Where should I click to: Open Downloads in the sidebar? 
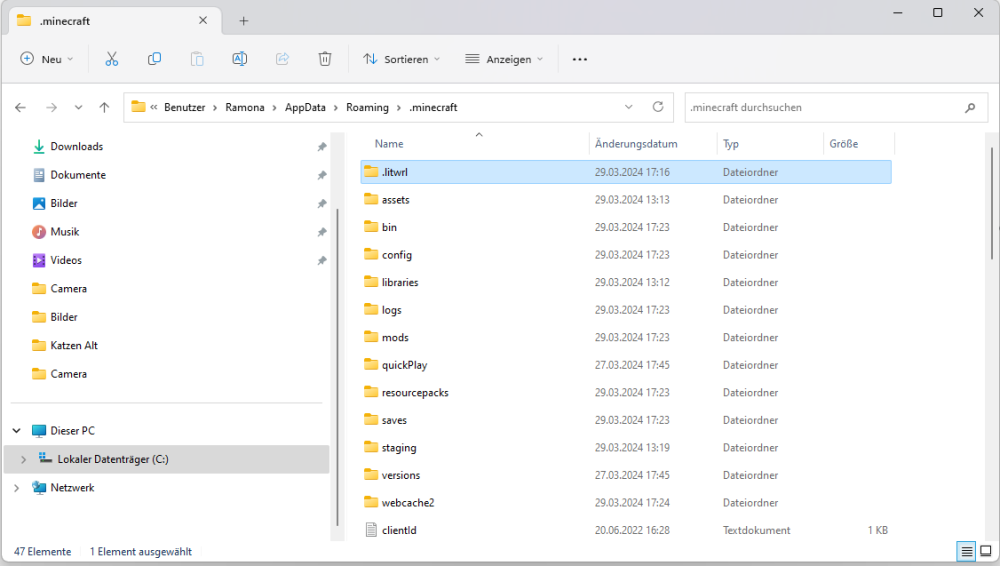[77, 147]
